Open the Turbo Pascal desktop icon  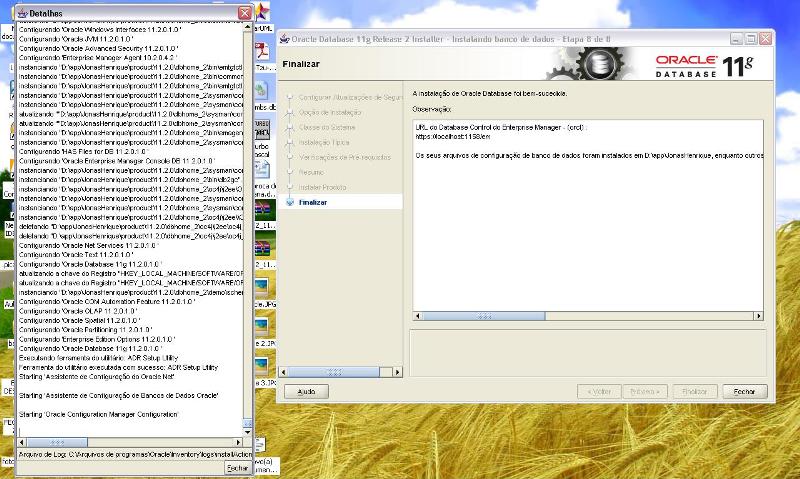click(261, 129)
